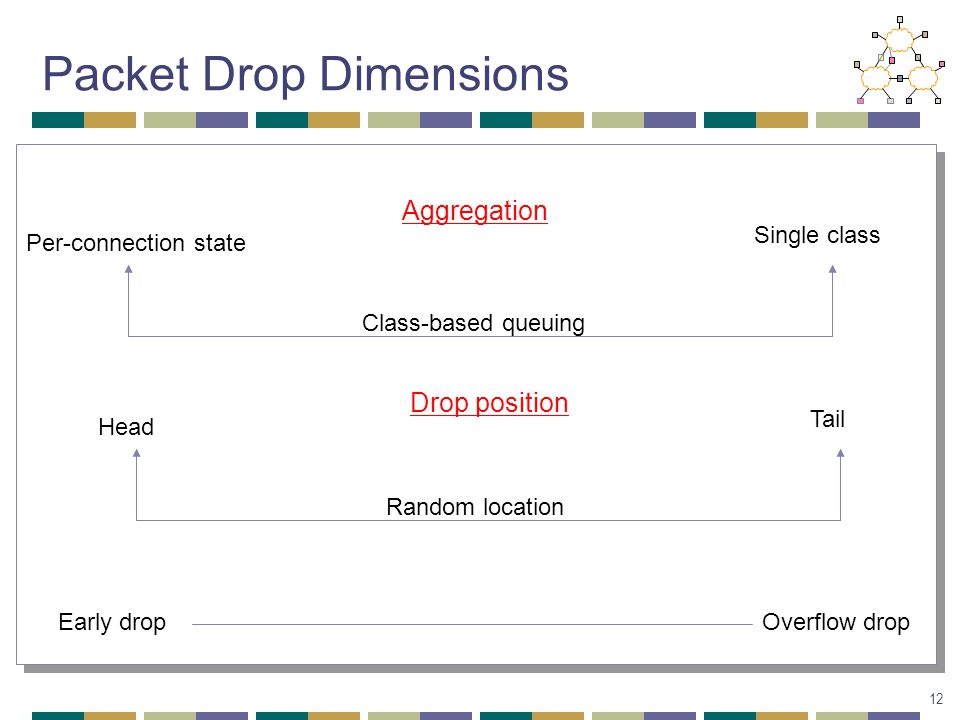The height and width of the screenshot is (720, 960).
Task: Select the Per-connection state label
Action: point(136,243)
